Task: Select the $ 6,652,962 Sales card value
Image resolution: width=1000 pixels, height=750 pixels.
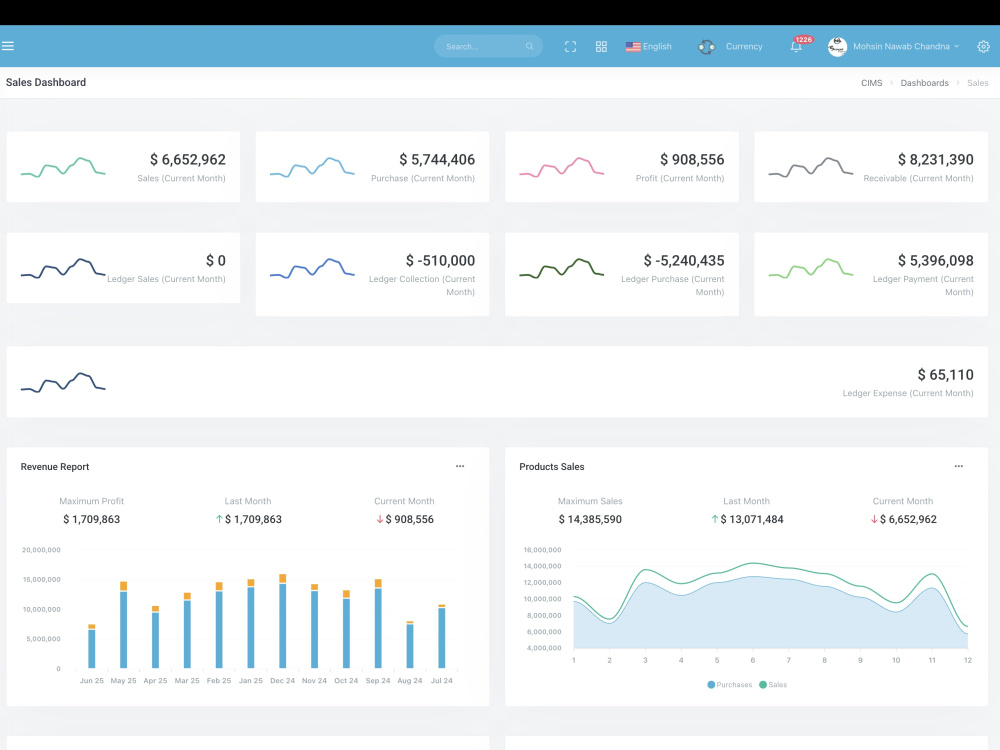Action: (x=188, y=159)
